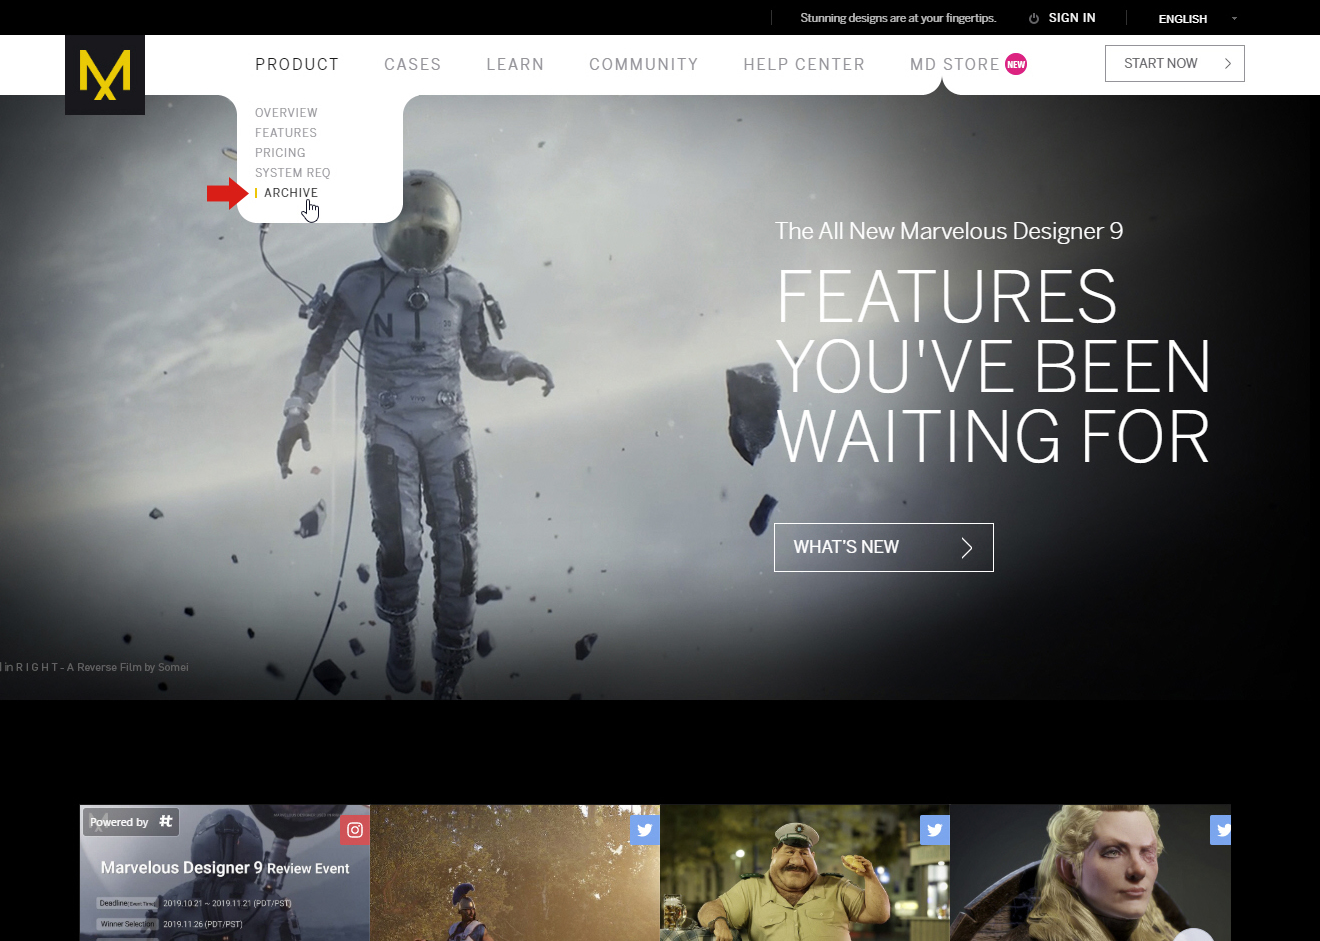Click the pink NEW badge on MD Store

[x=1016, y=64]
